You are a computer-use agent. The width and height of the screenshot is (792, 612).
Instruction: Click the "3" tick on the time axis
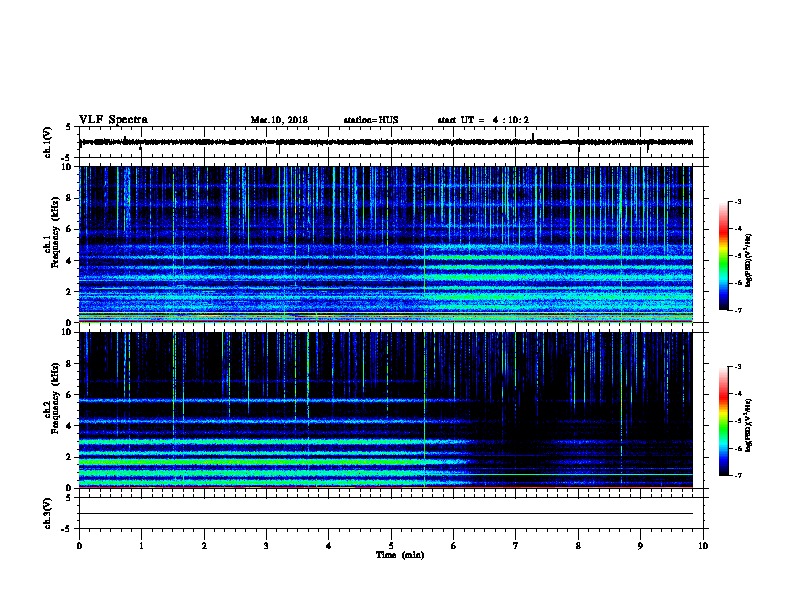[x=266, y=546]
